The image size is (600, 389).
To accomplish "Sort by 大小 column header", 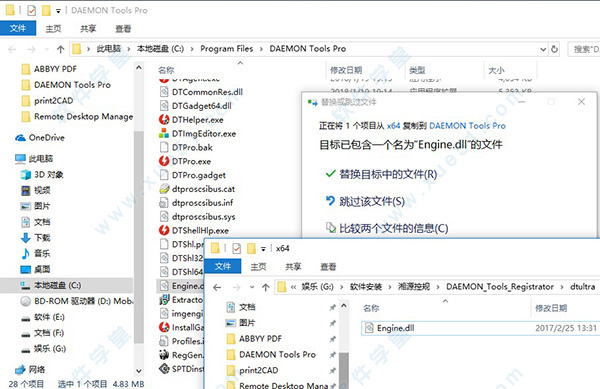I will pyautogui.click(x=496, y=70).
